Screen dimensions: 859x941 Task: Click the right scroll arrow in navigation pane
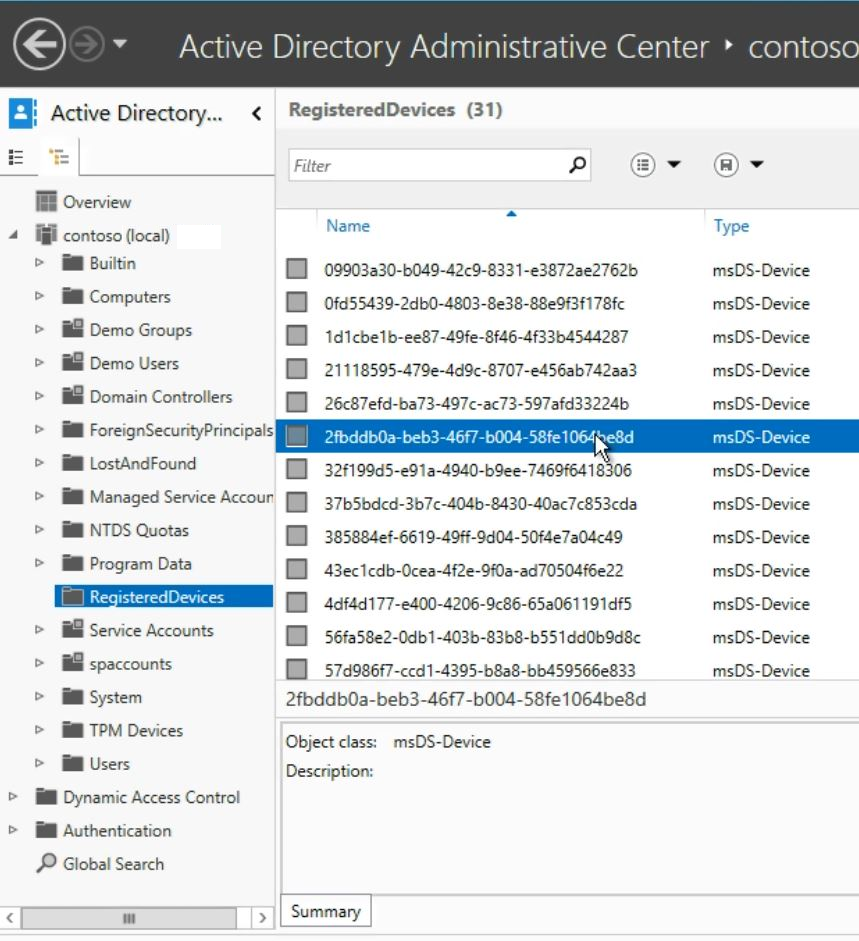262,918
